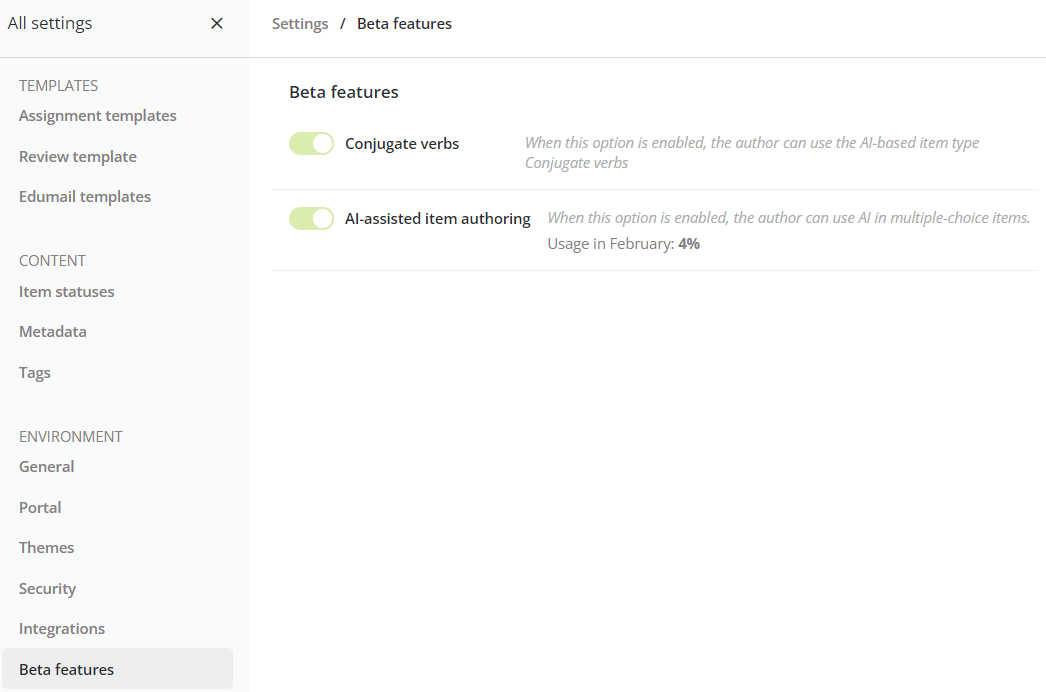This screenshot has width=1046, height=692.
Task: Open Assignment templates settings
Action: pos(97,115)
